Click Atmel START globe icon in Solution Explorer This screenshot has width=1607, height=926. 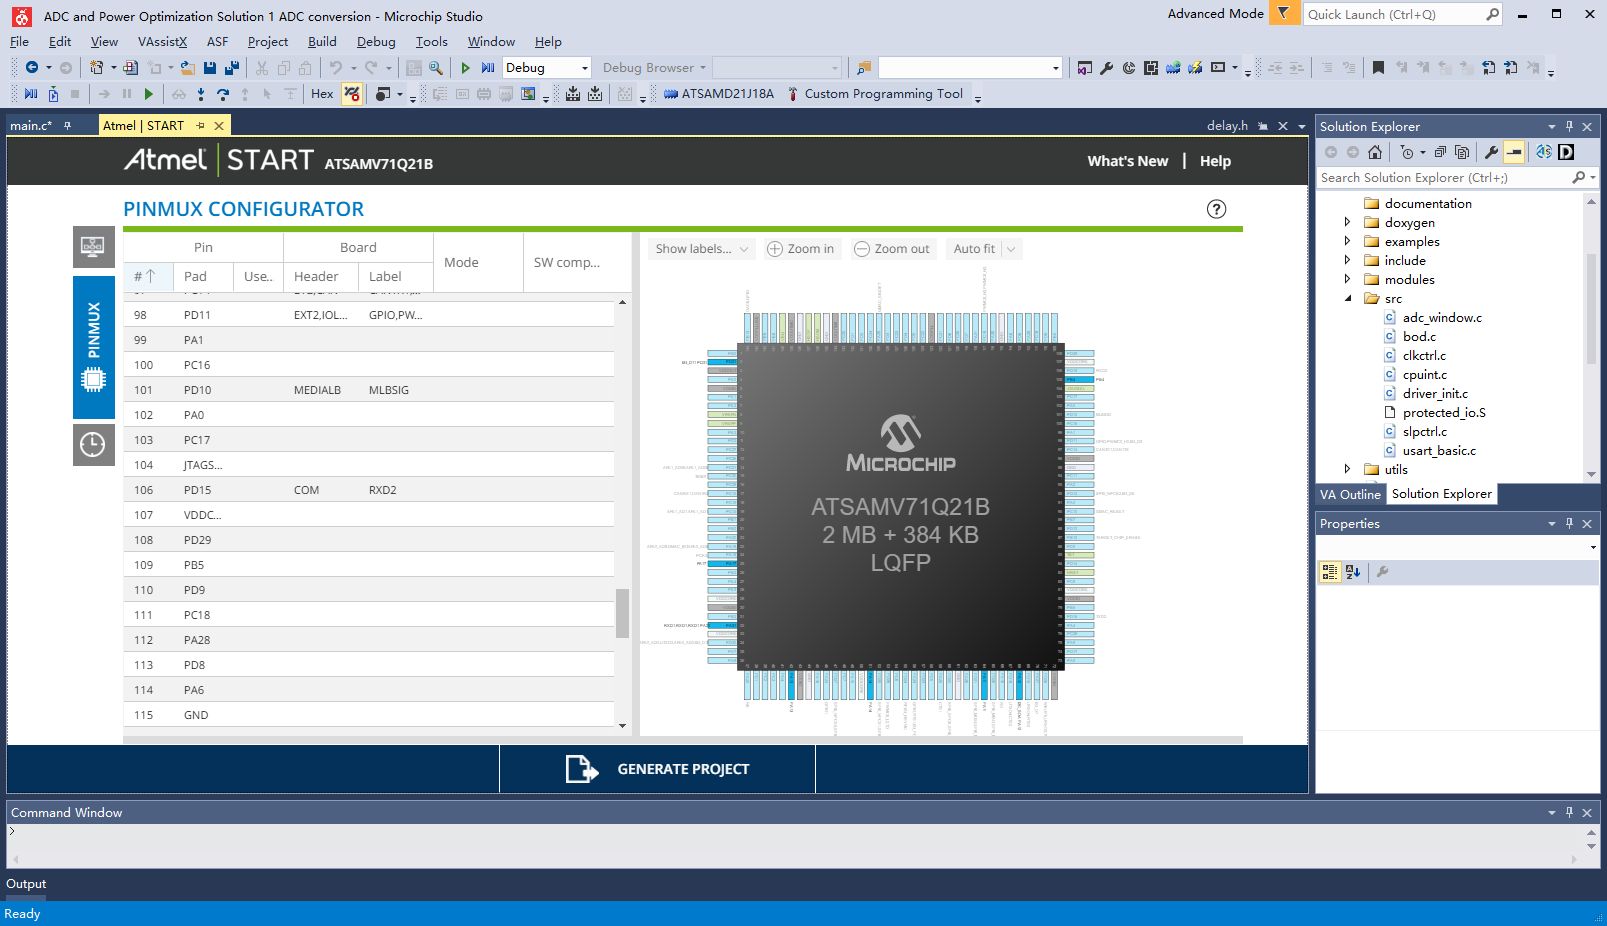point(1544,152)
